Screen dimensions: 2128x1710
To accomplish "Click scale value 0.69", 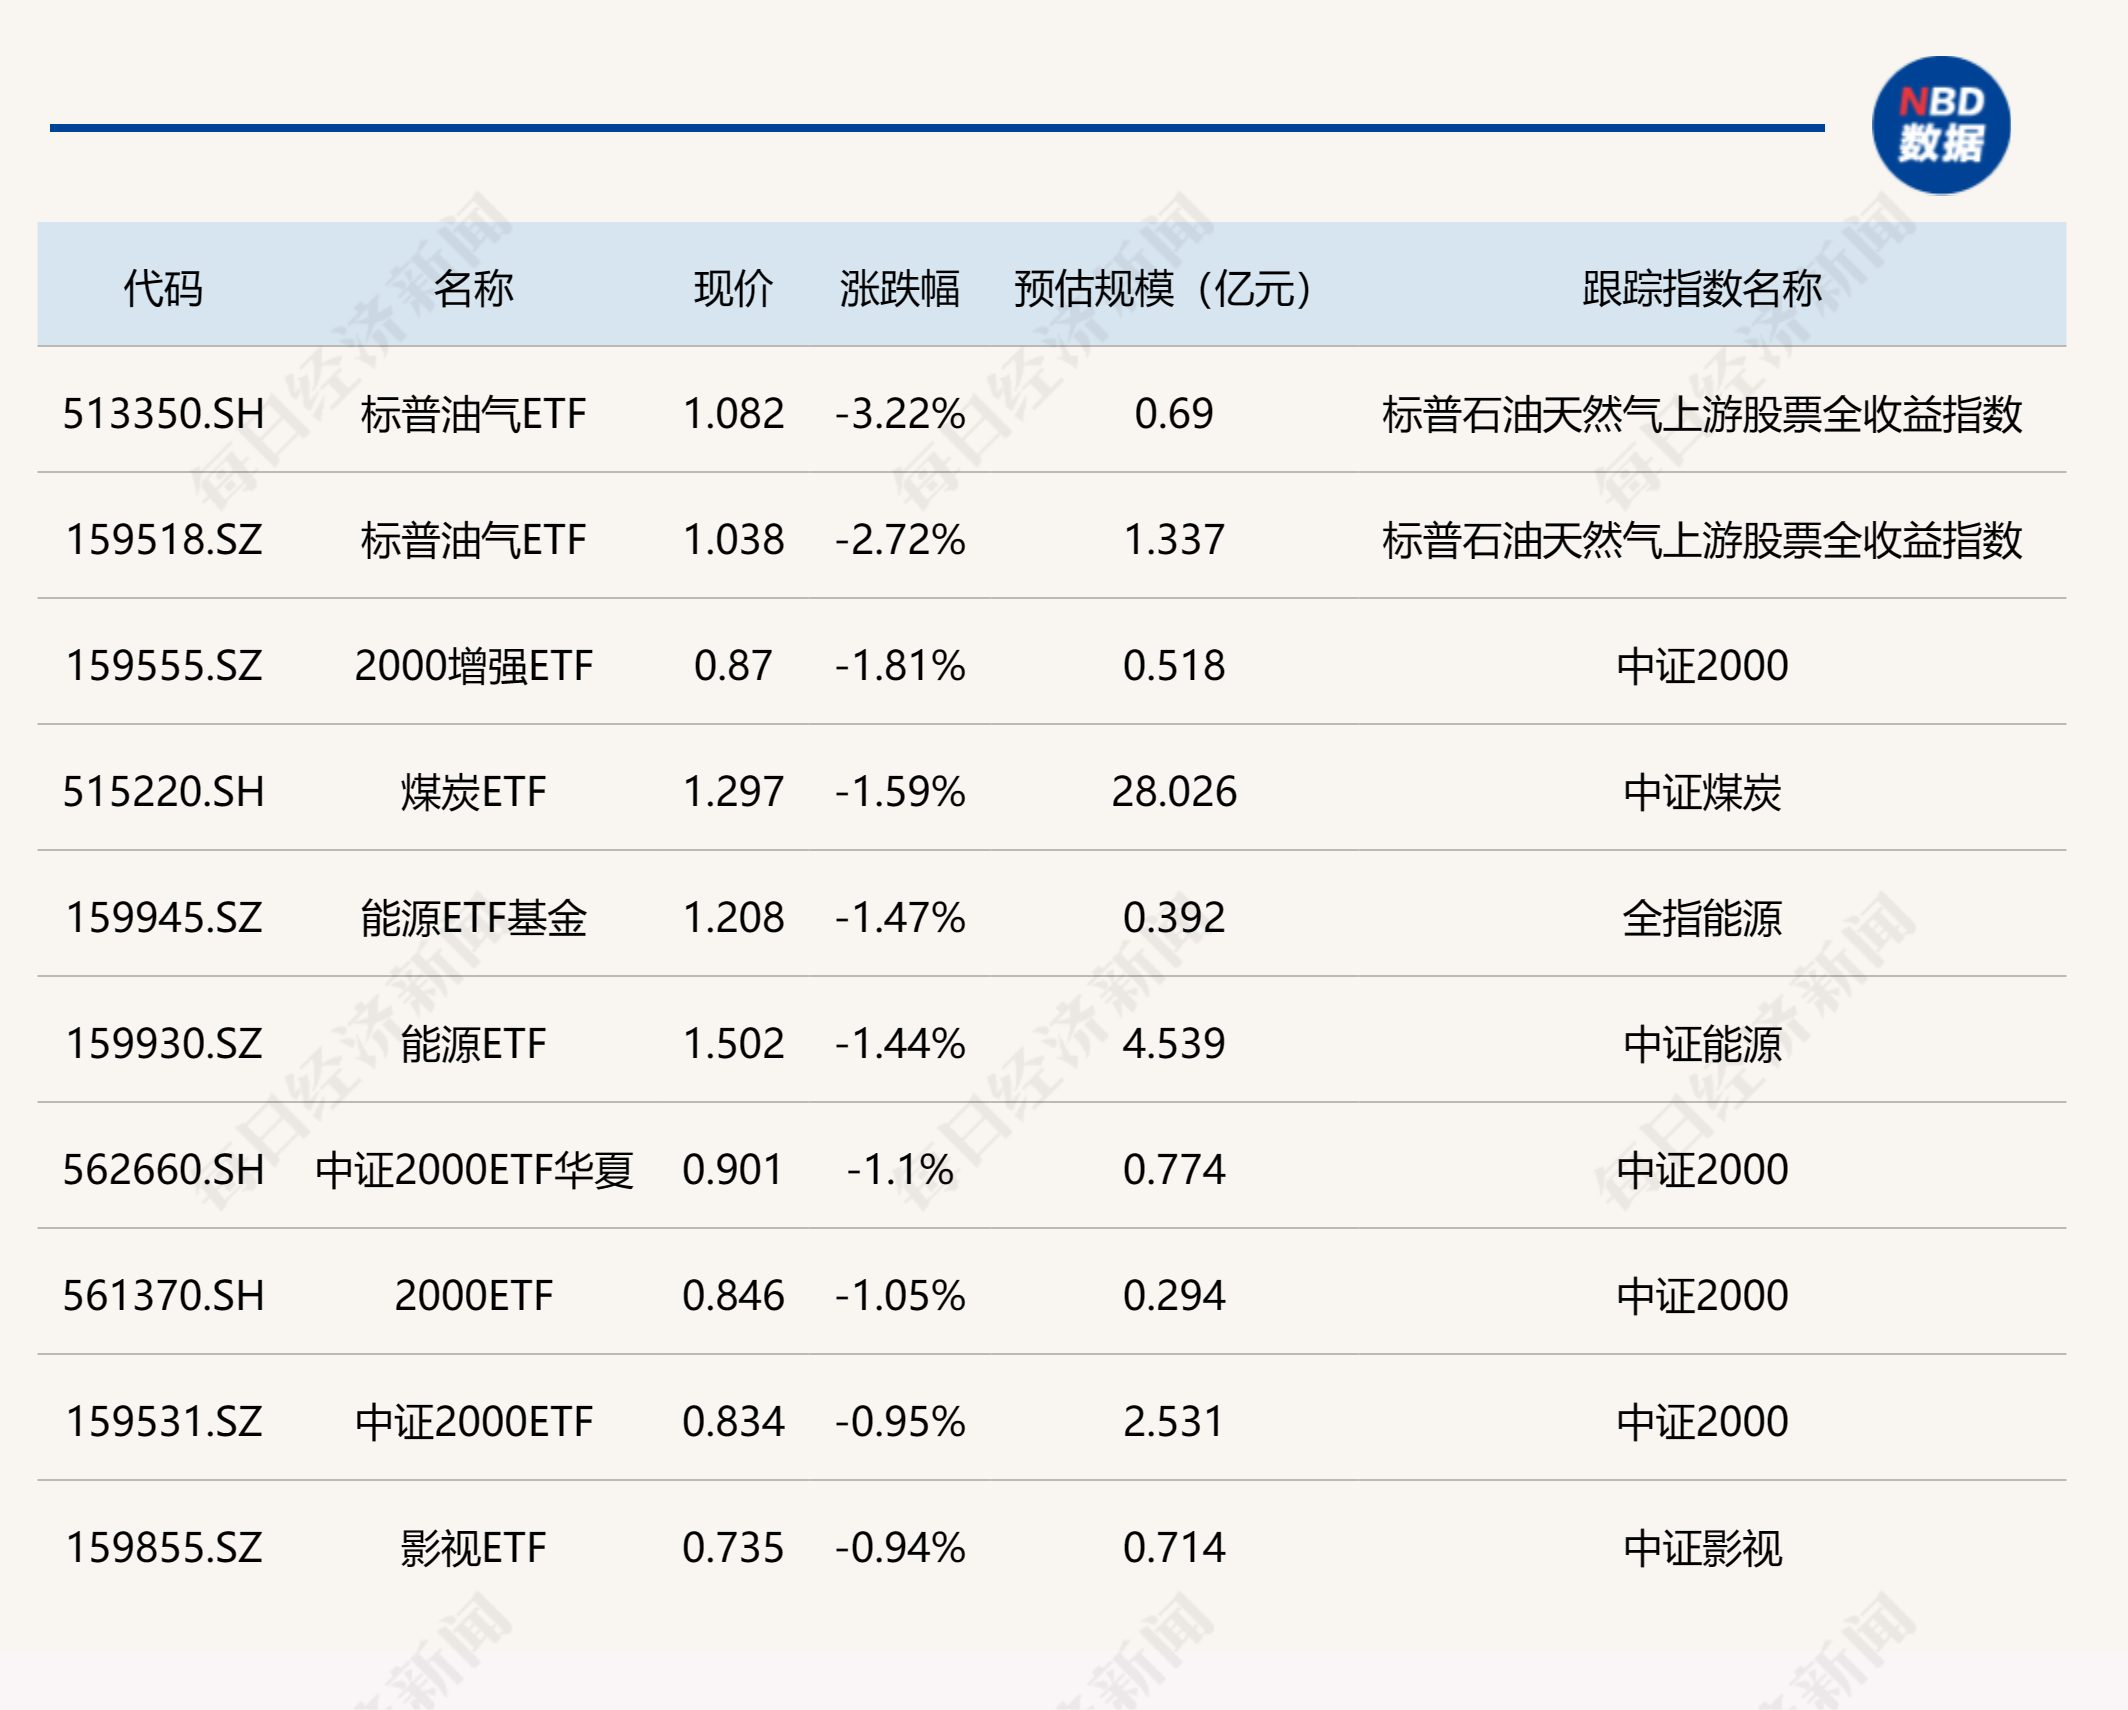I will point(1173,414).
